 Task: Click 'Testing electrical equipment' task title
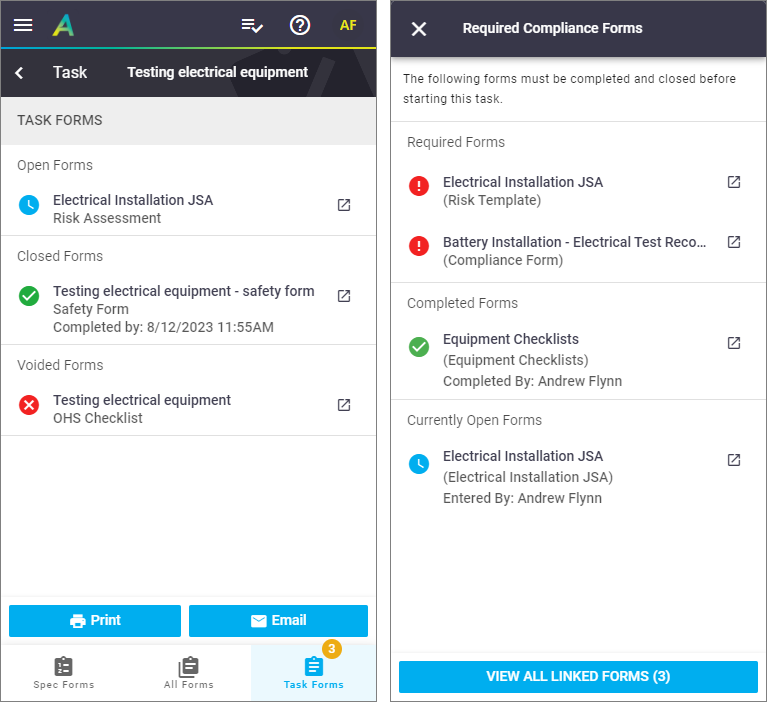click(218, 72)
